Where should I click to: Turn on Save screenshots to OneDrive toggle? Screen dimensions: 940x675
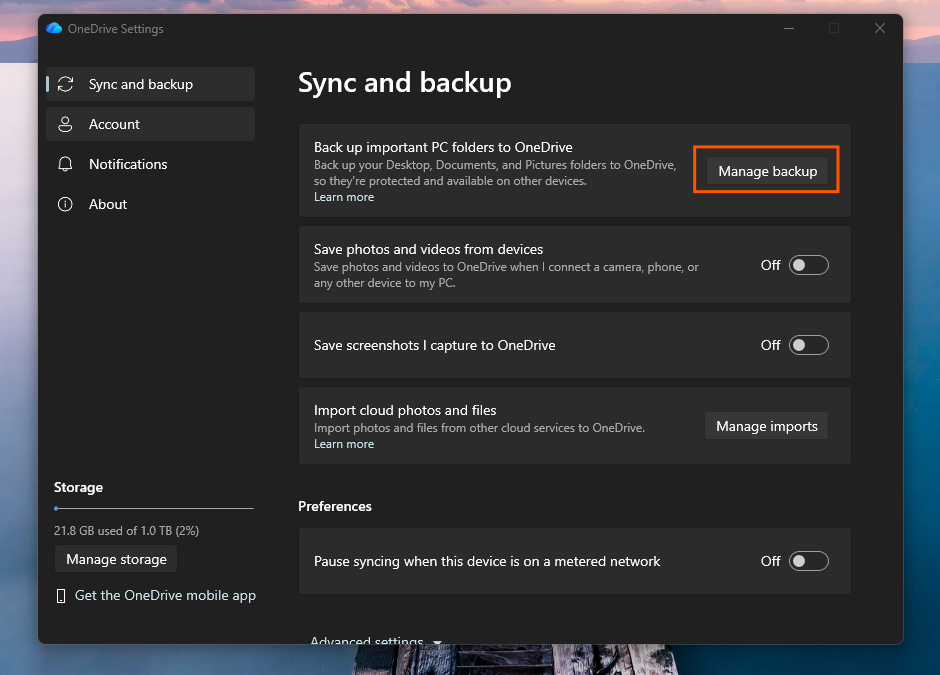[808, 345]
